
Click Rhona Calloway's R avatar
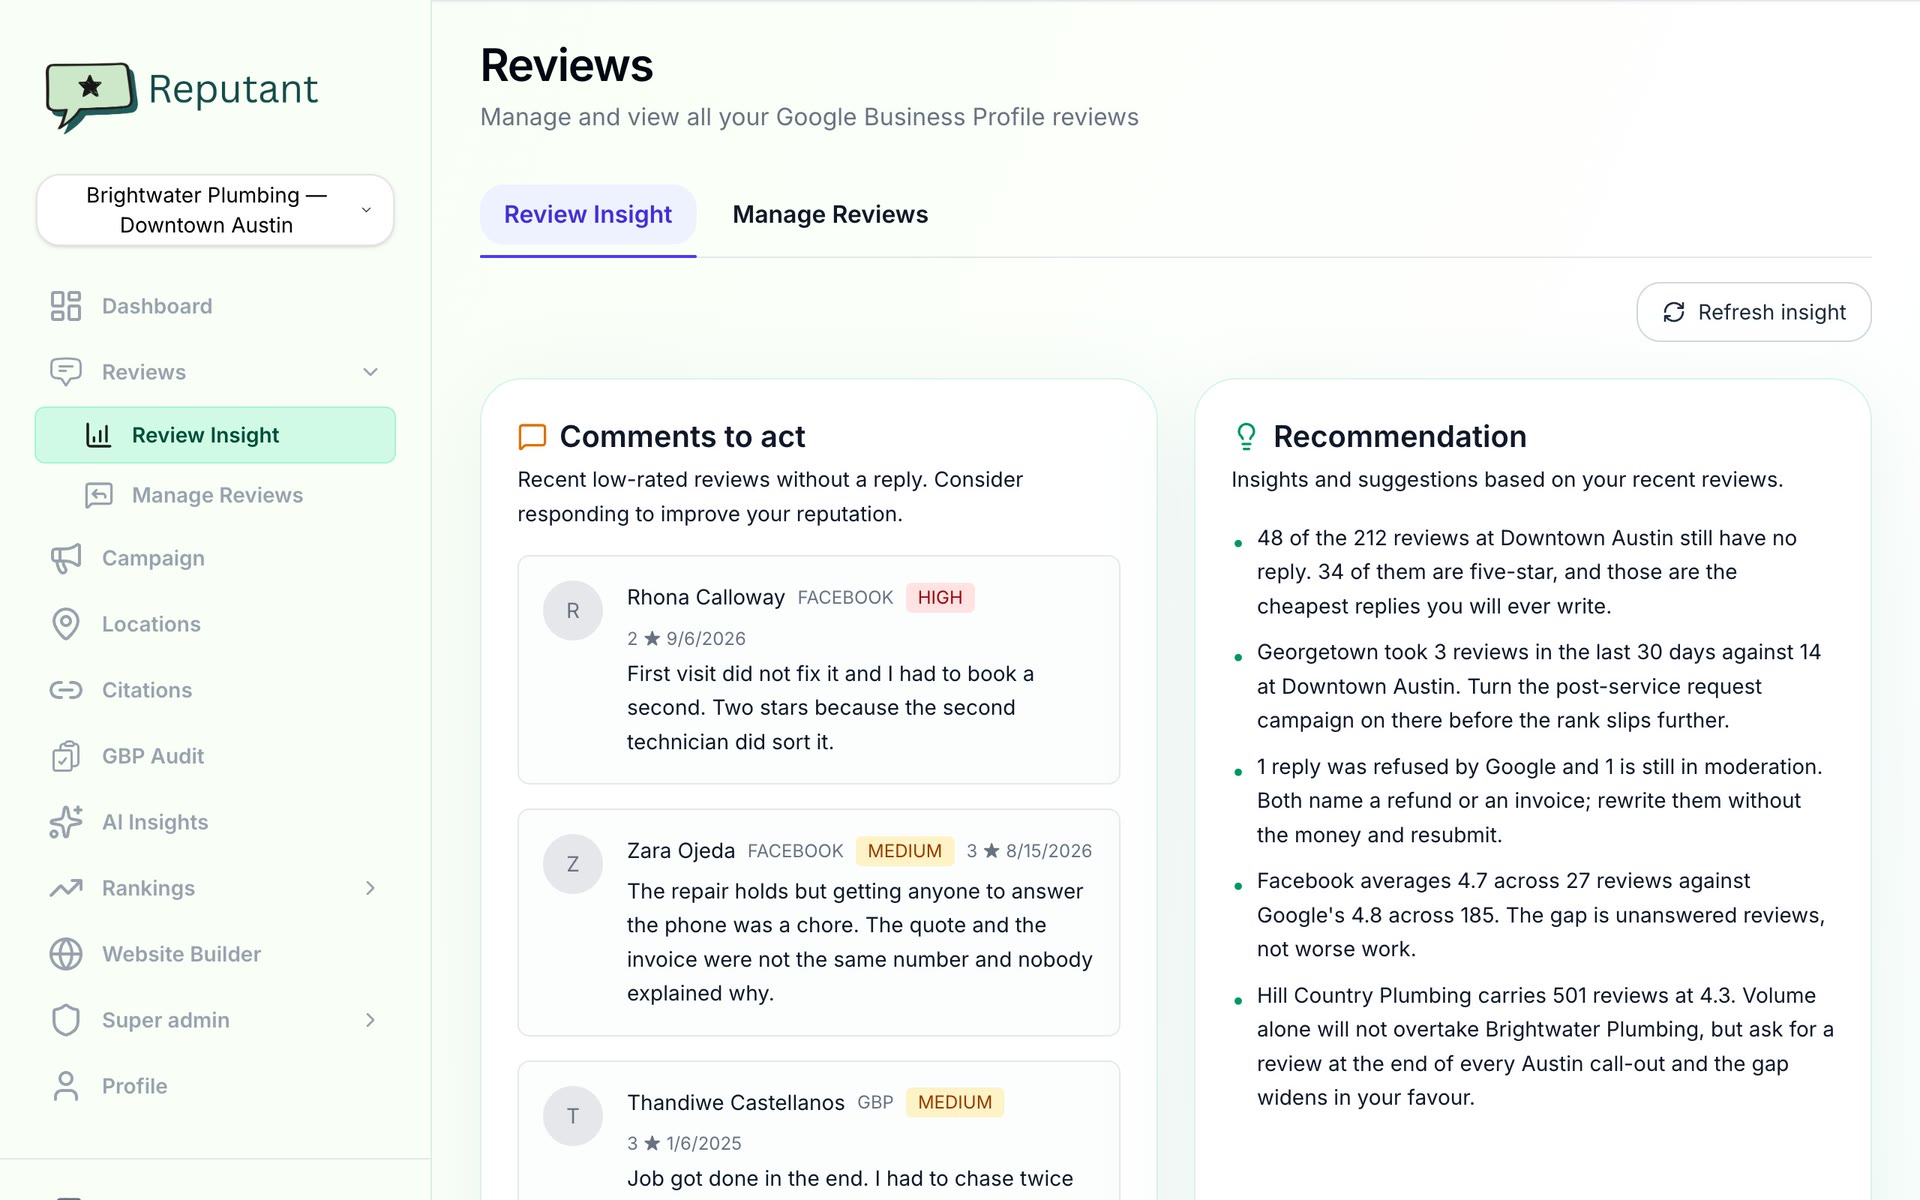(x=573, y=611)
